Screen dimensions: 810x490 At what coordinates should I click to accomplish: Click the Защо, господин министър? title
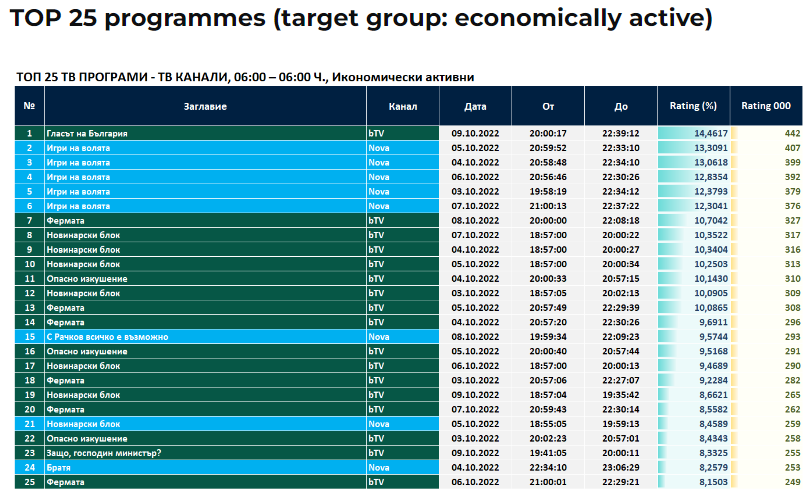105,453
